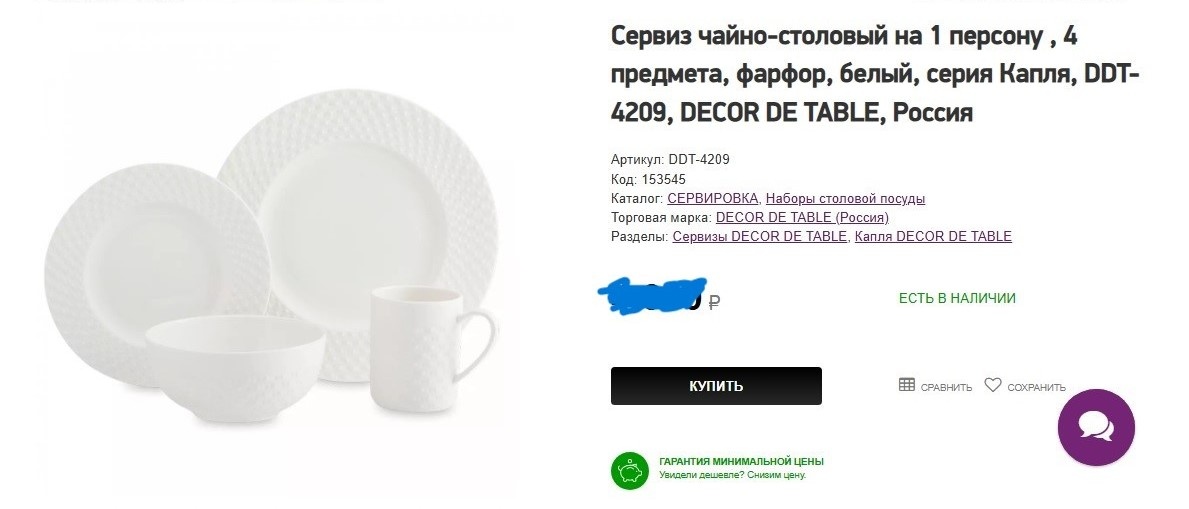Open the Сервизы DECOR DE TABLE section link
Image resolution: width=1189 pixels, height=509 pixels.
(760, 237)
